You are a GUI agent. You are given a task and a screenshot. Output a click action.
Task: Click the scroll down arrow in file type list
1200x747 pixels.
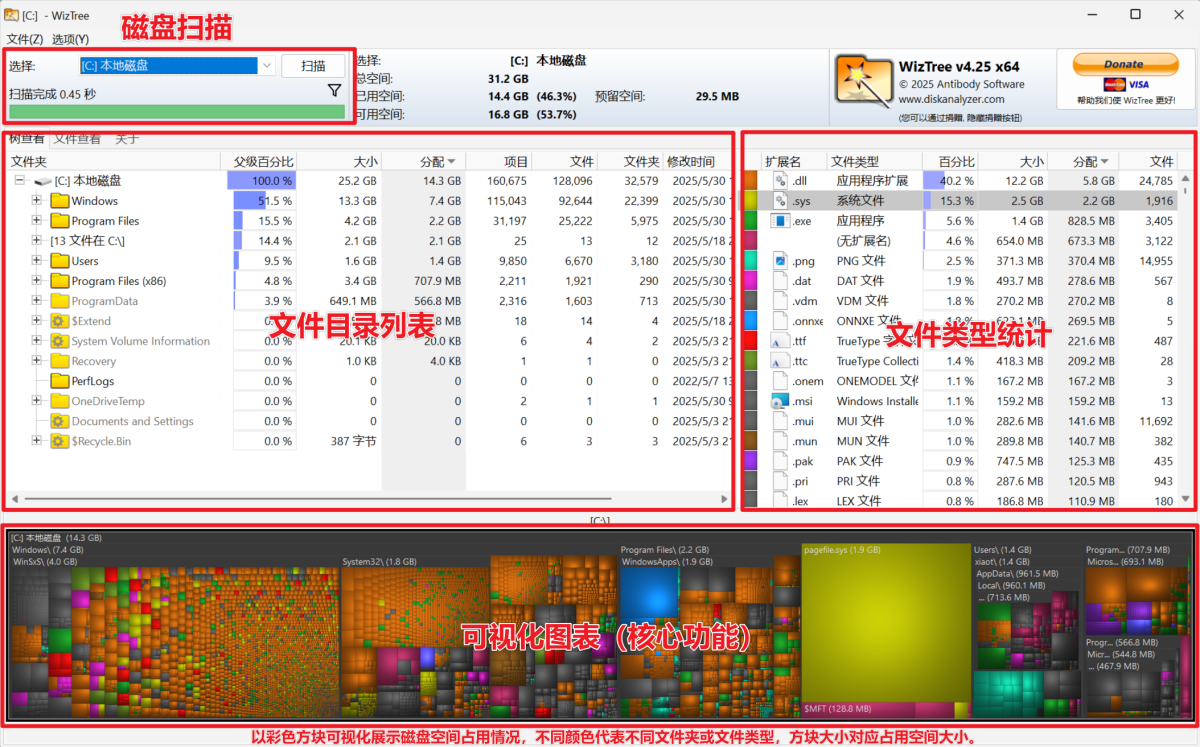tap(1186, 499)
